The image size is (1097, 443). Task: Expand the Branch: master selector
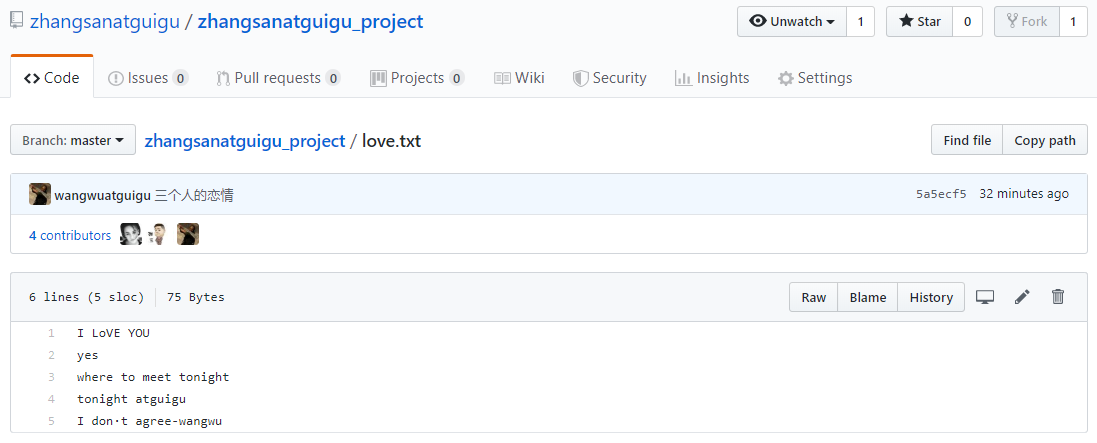pos(73,141)
